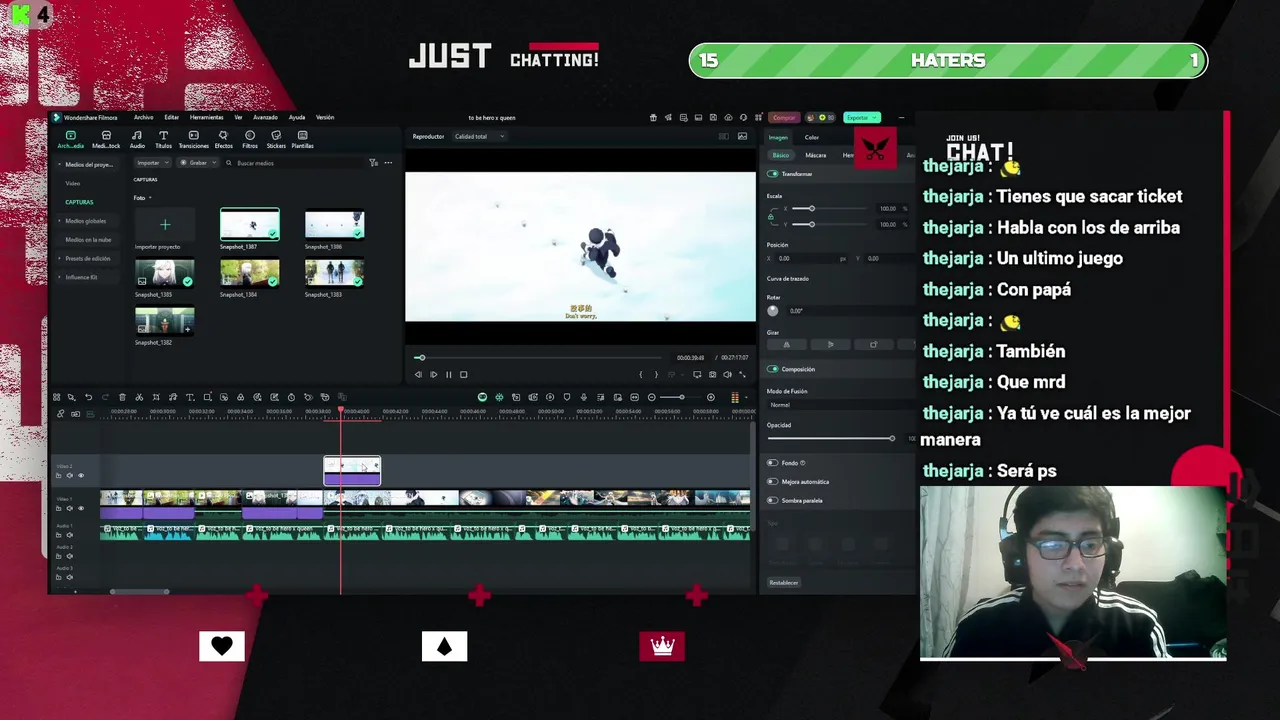
Task: Open the Transiciones panel
Action: pyautogui.click(x=194, y=139)
